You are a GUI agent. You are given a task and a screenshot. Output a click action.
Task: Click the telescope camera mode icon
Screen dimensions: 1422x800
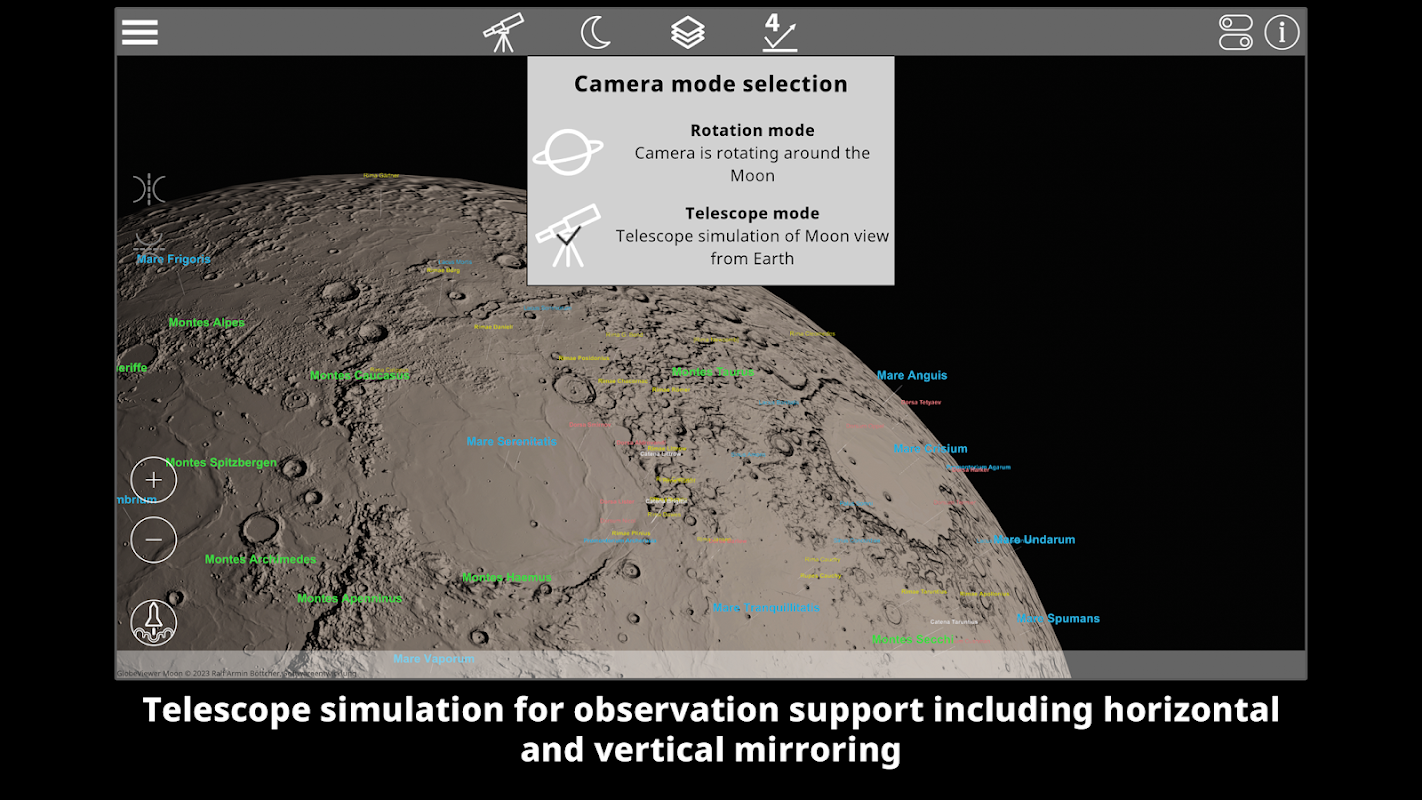point(503,32)
